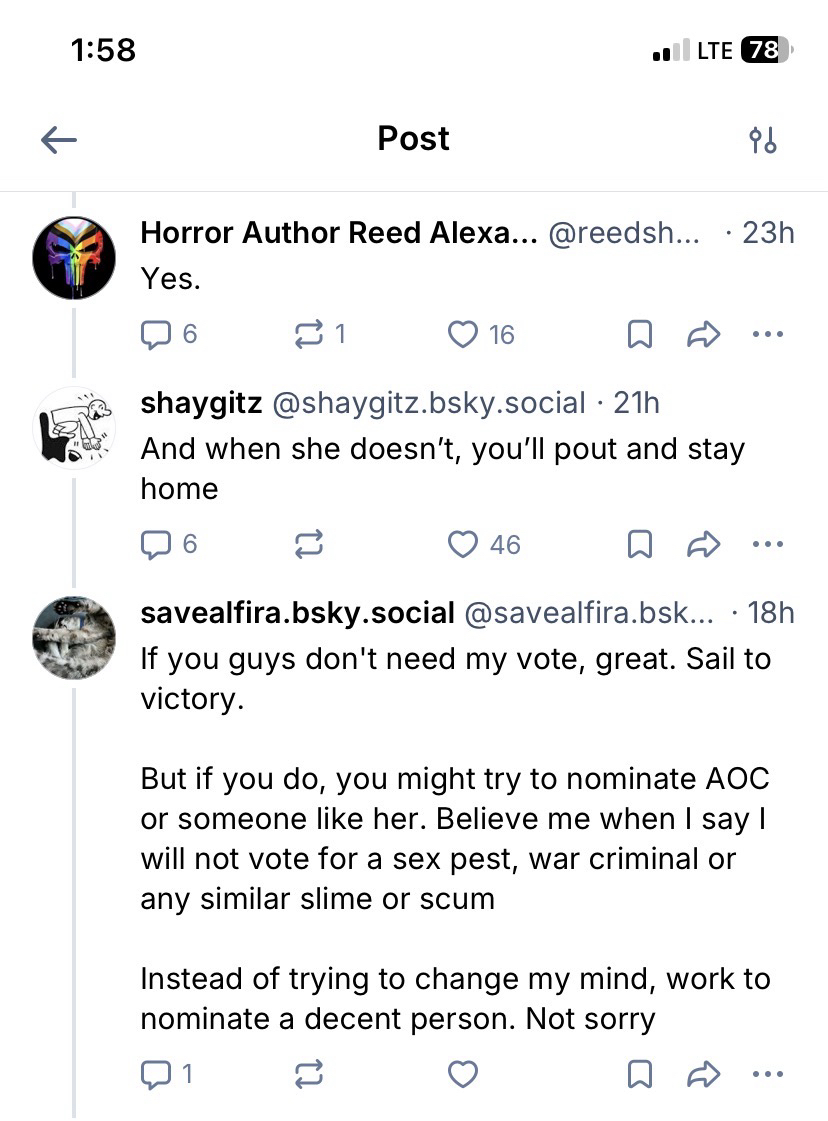Bookmark shaygitz's post
The image size is (828, 1121).
point(639,544)
